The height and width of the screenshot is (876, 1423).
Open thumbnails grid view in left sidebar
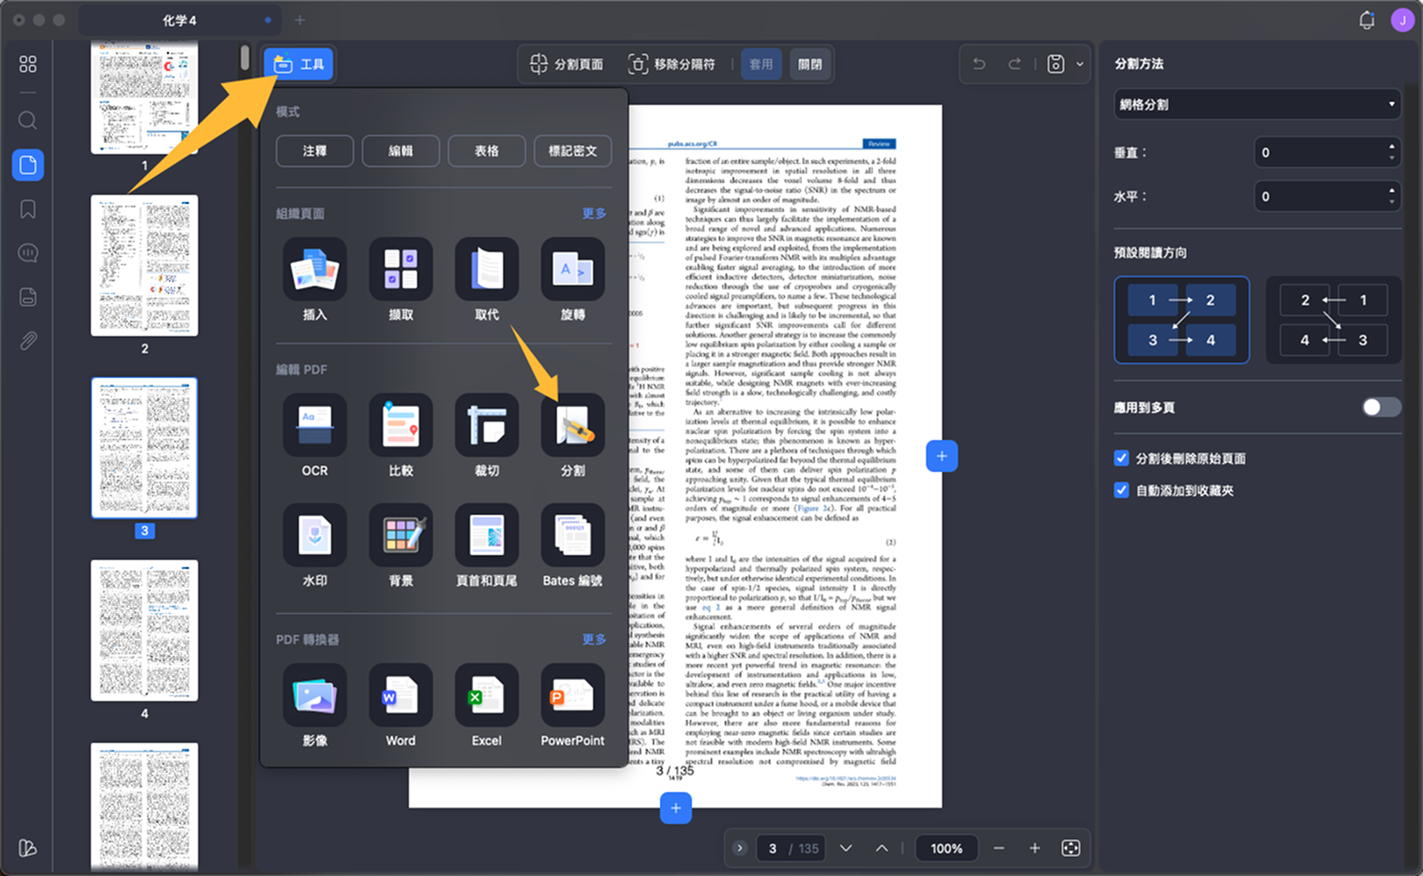click(x=28, y=64)
